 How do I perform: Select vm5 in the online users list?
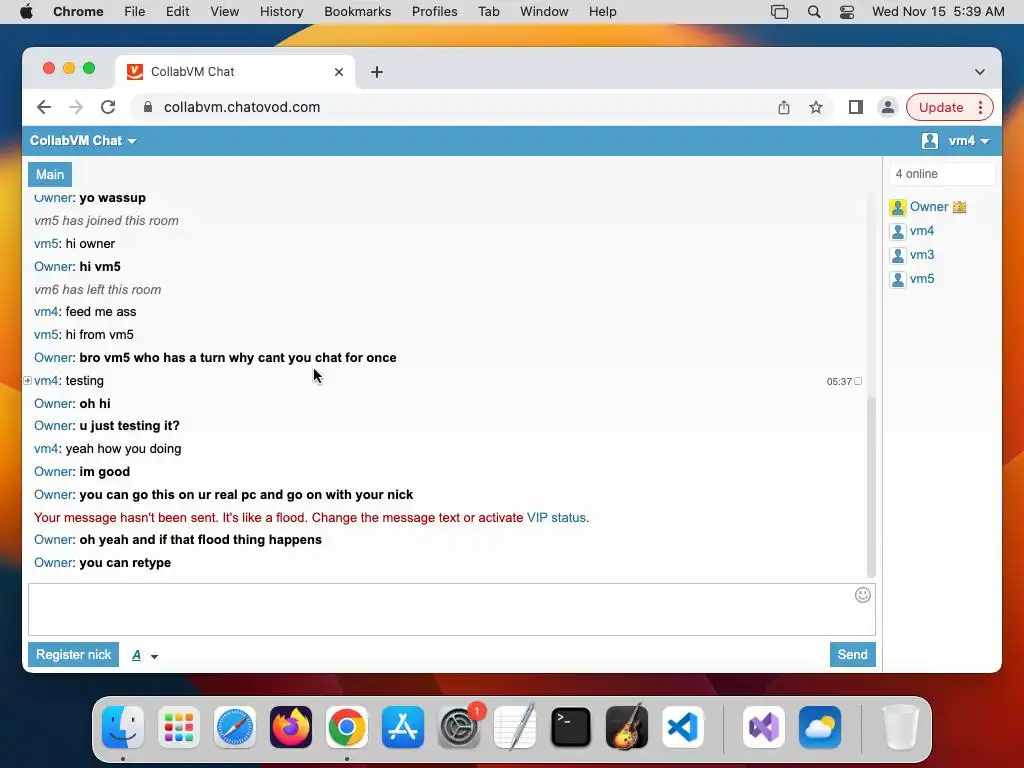[x=921, y=279]
